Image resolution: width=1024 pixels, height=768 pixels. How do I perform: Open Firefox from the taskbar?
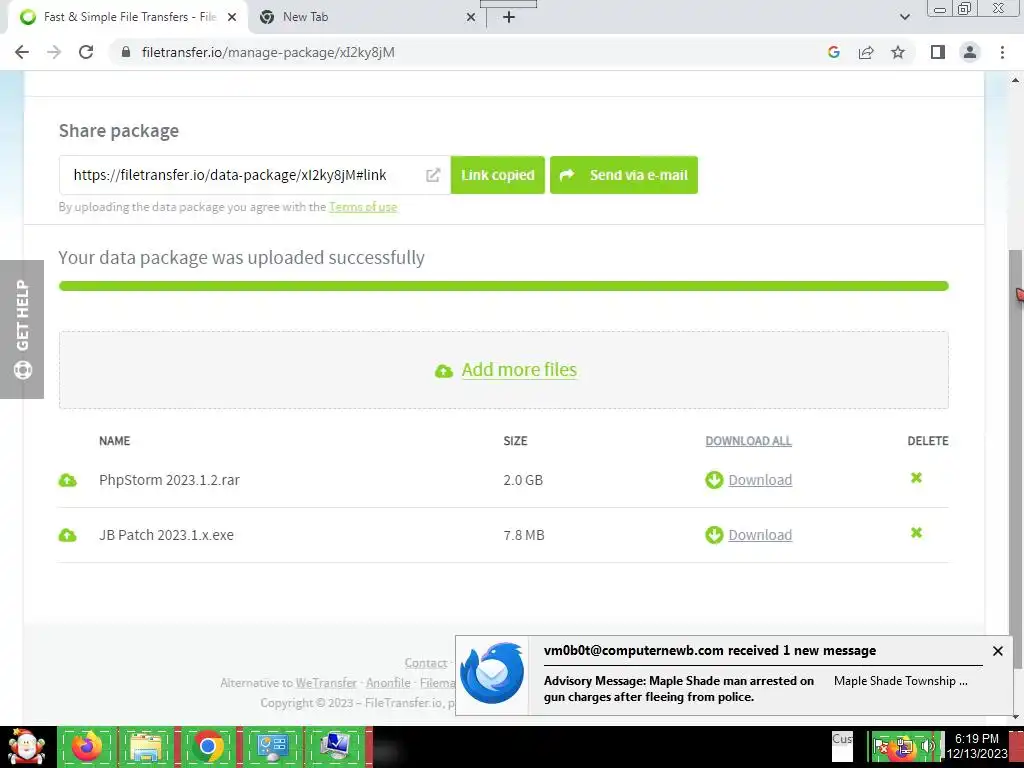point(87,747)
